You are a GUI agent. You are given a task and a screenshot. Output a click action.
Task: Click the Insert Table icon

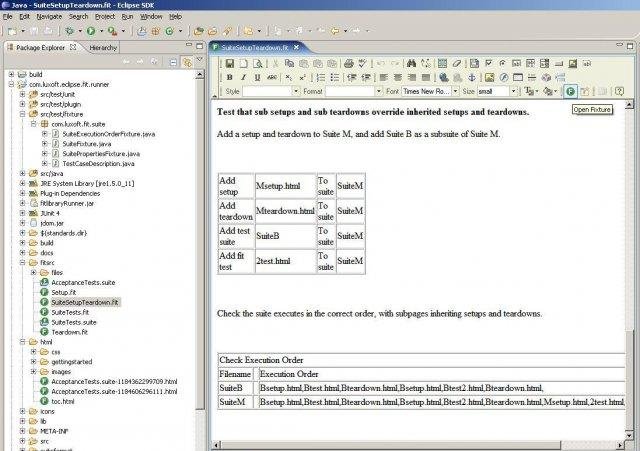[x=518, y=78]
